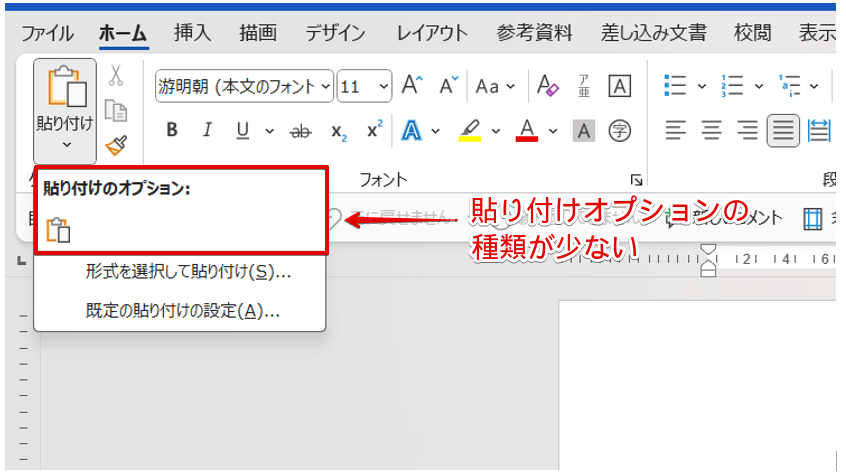This screenshot has width=846, height=473.
Task: Open multilevel list dropdown arrow
Action: 814,86
